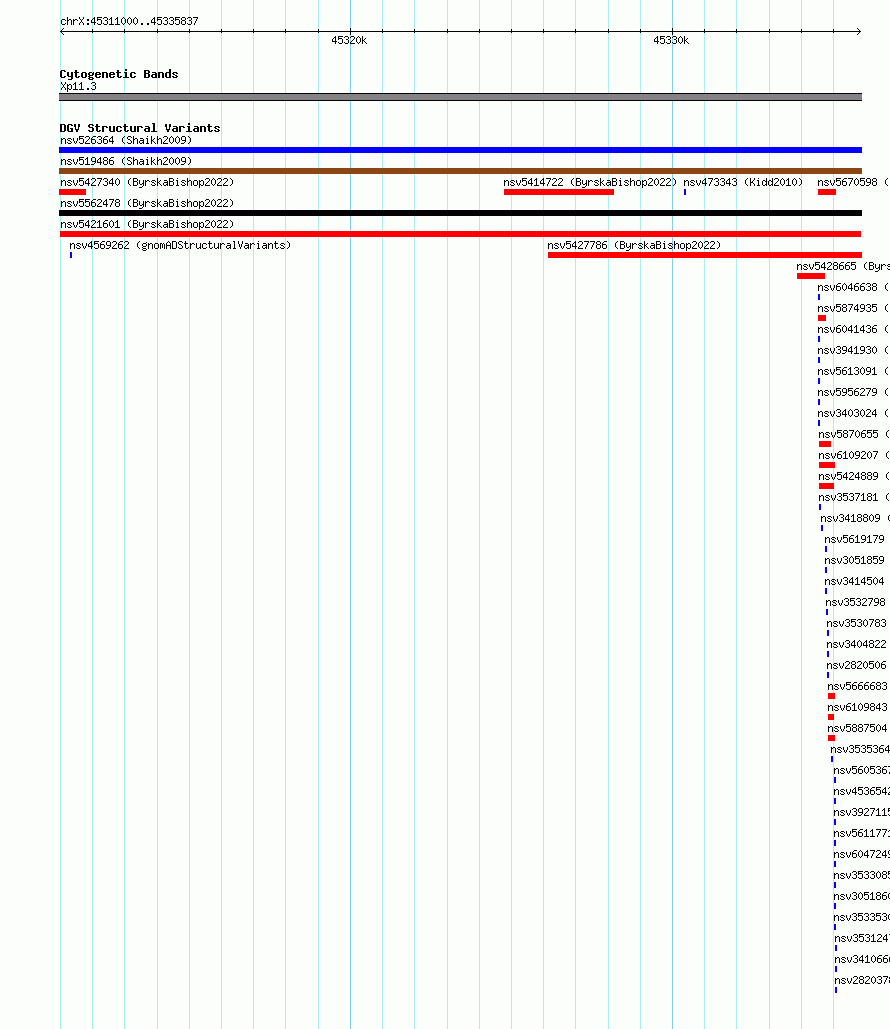Click the nsv526364 (Shaikh2009) label

point(126,140)
